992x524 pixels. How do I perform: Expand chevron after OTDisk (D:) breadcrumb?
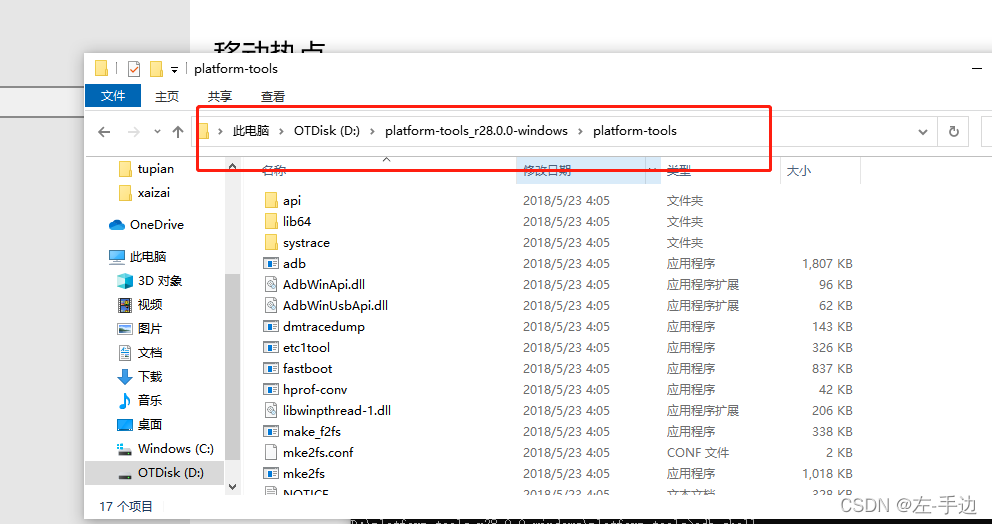tap(372, 132)
